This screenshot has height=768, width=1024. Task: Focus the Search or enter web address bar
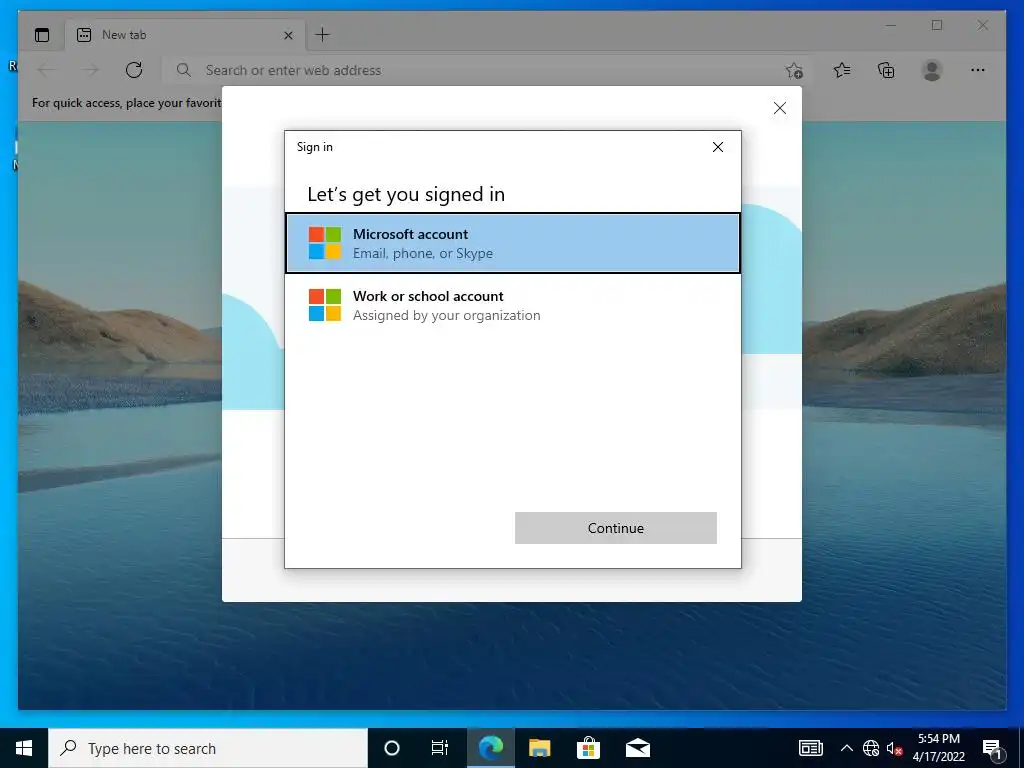[x=487, y=70]
